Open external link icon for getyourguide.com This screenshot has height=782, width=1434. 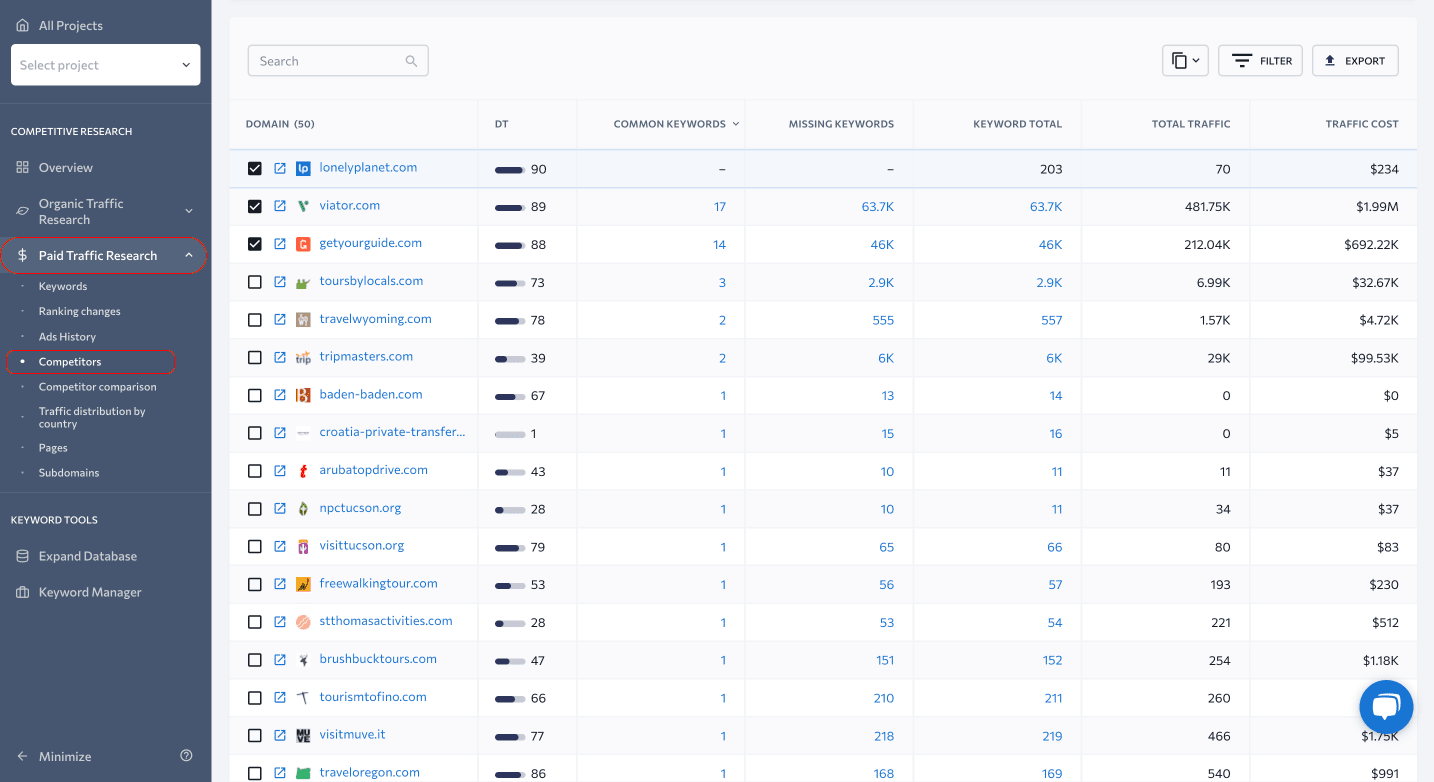(280, 244)
